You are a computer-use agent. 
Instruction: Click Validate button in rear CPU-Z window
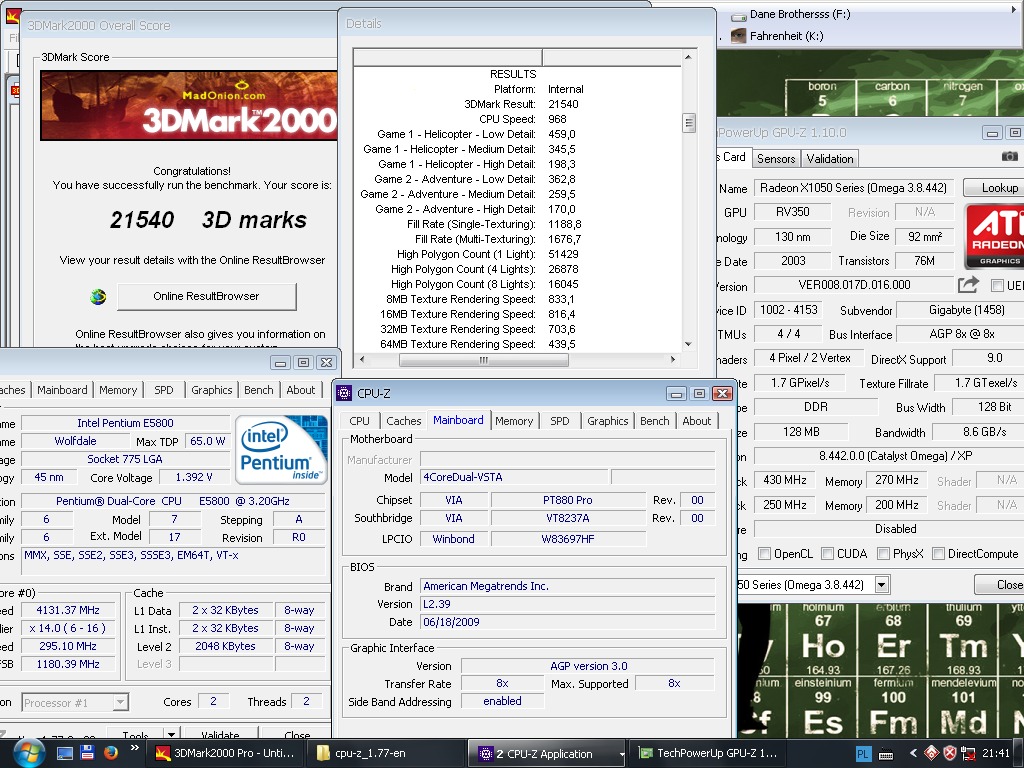tap(219, 734)
